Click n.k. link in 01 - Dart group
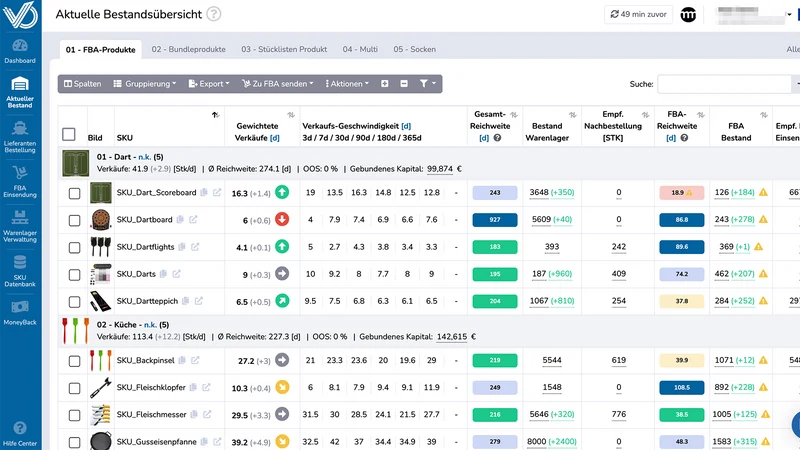Screen dimensions: 800x450 [x=144, y=157]
